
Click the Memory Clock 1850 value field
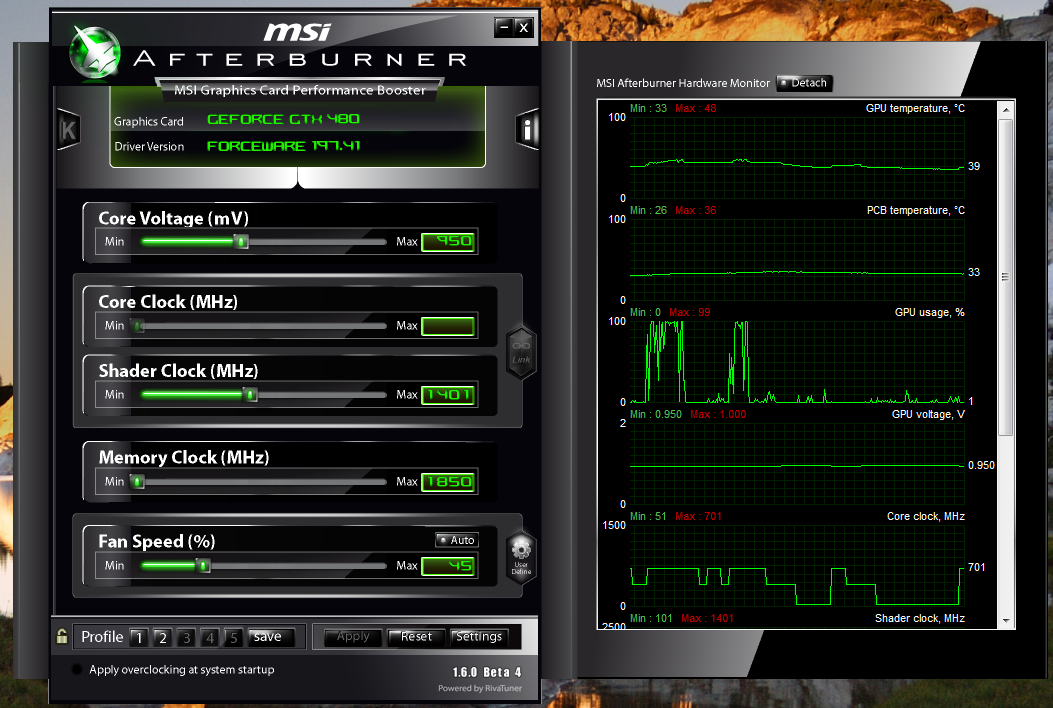[x=448, y=482]
